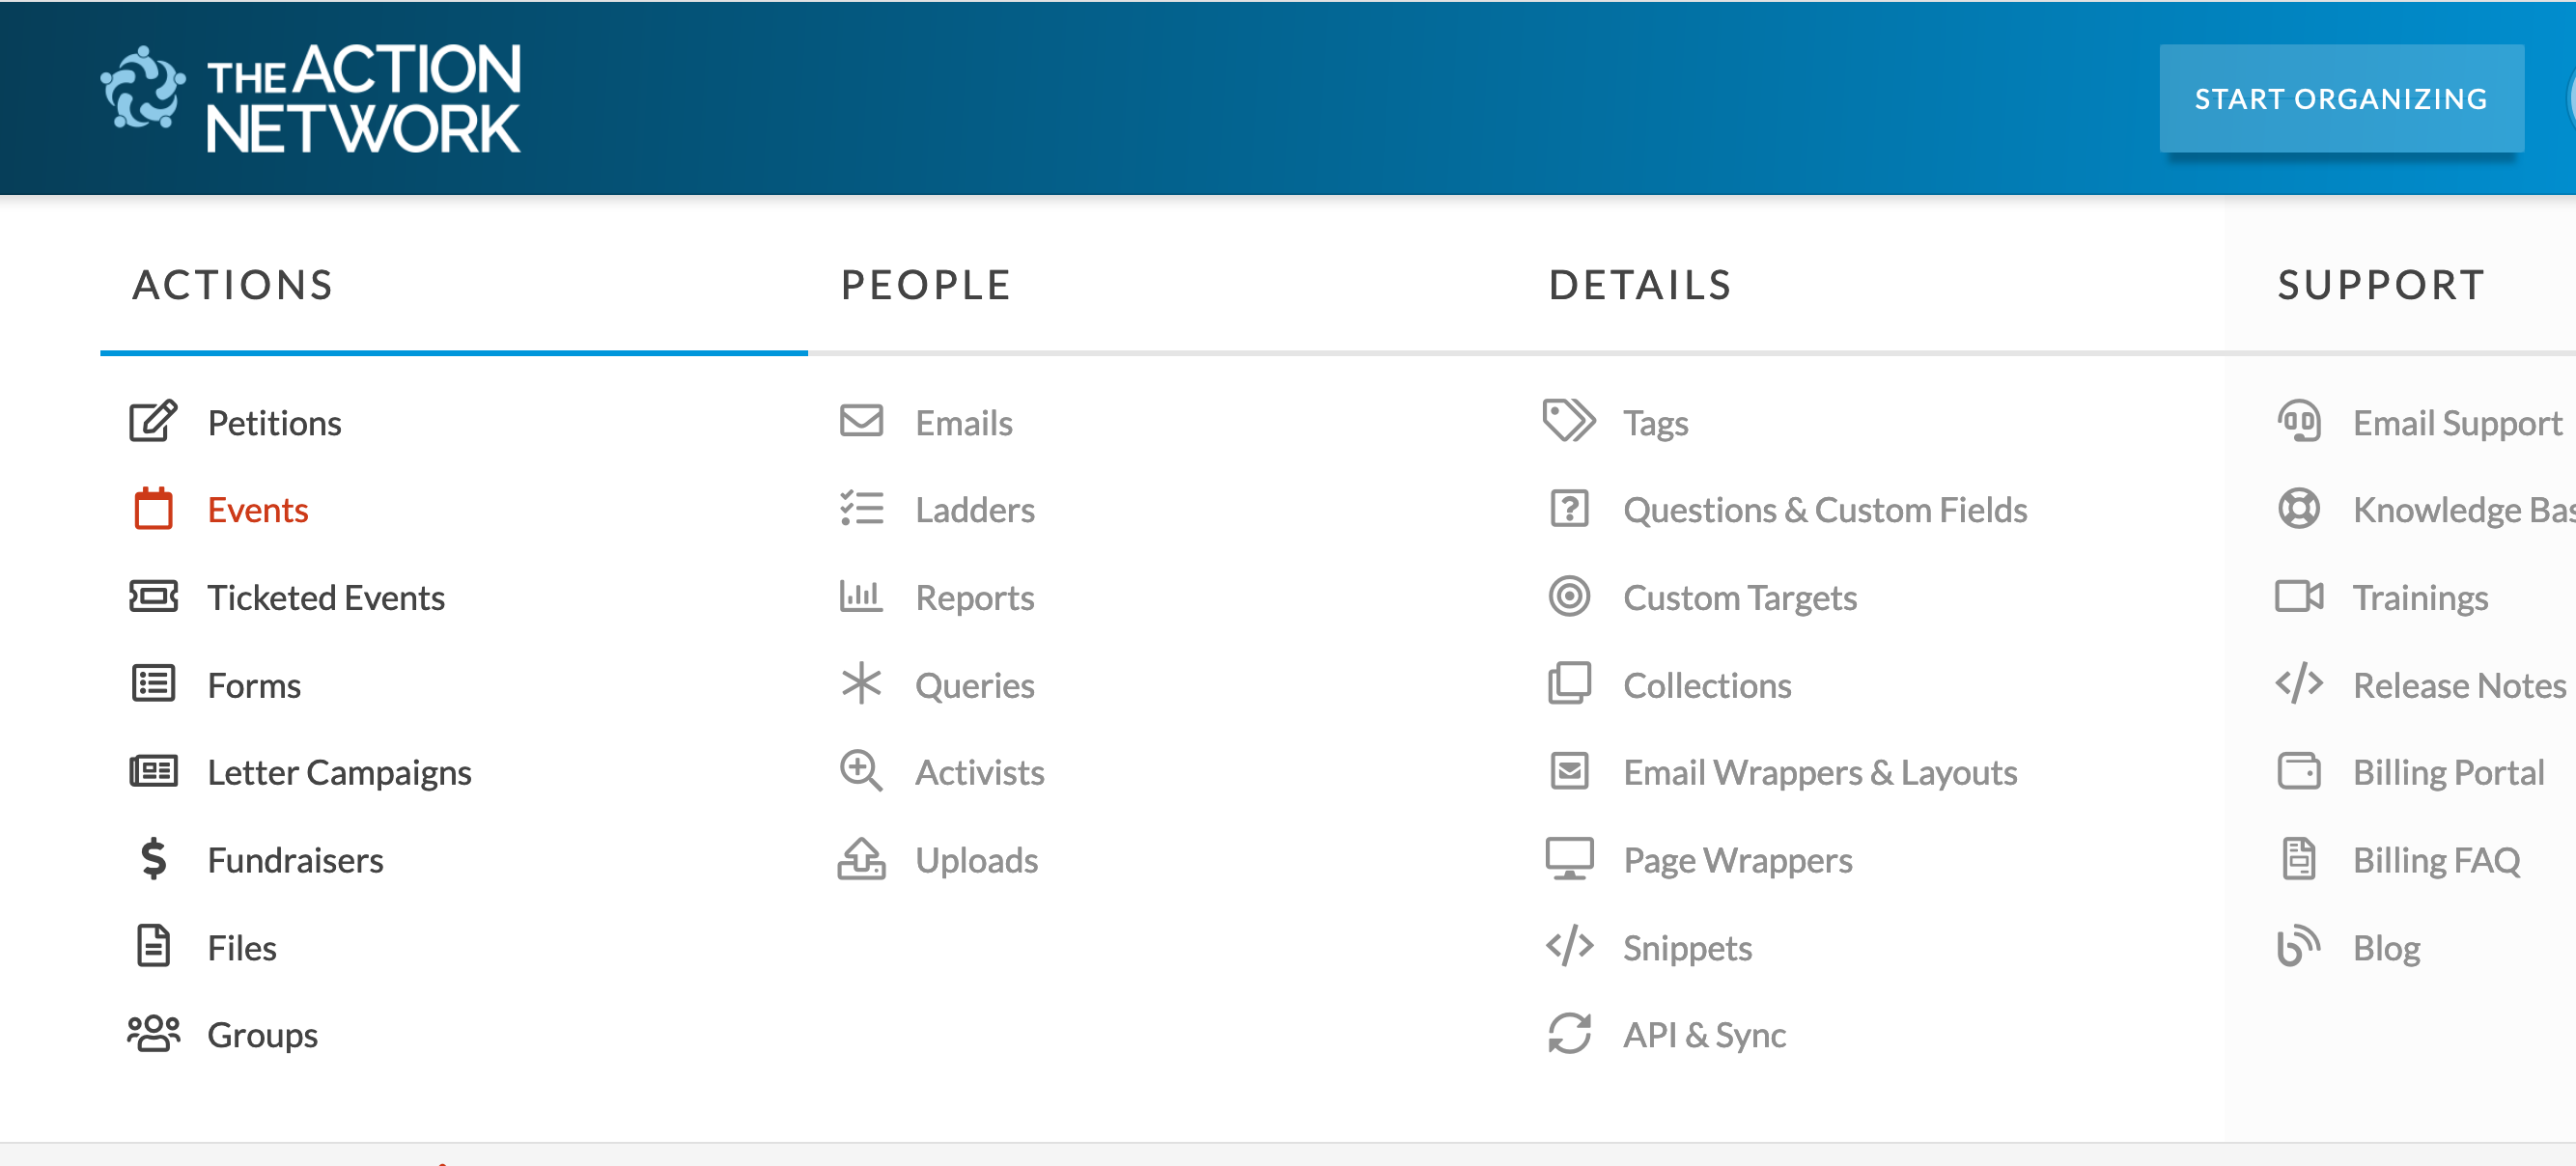Click the Queries asterisk icon

860,684
